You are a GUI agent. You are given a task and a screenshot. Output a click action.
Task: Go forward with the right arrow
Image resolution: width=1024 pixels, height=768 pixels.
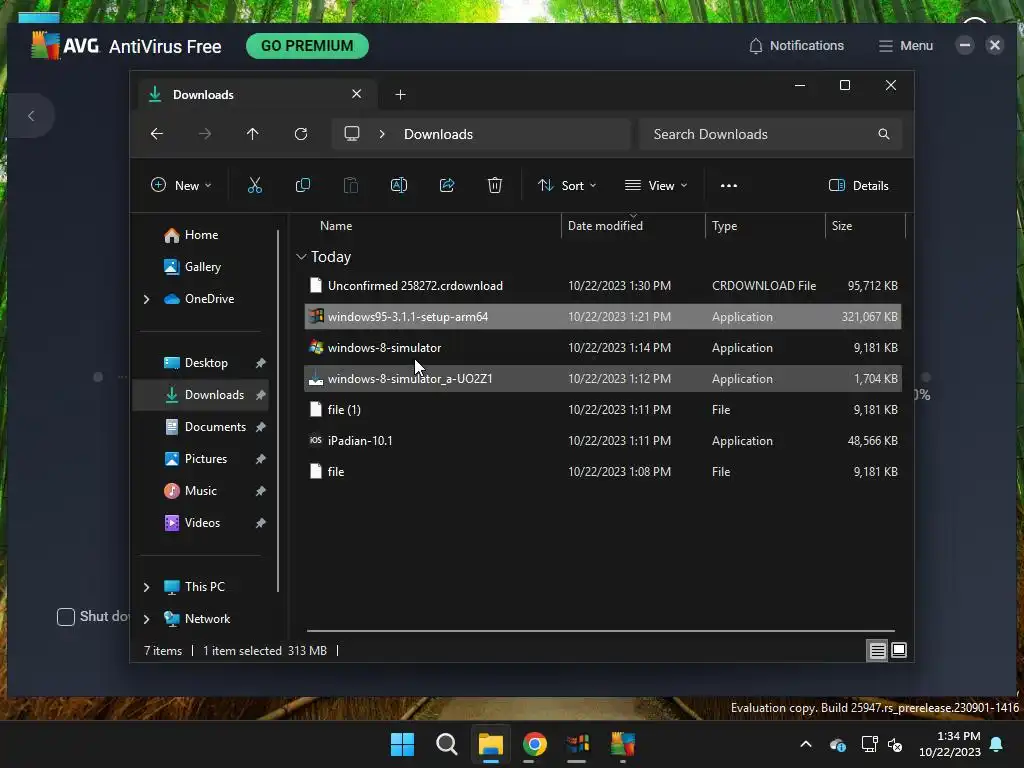[205, 134]
